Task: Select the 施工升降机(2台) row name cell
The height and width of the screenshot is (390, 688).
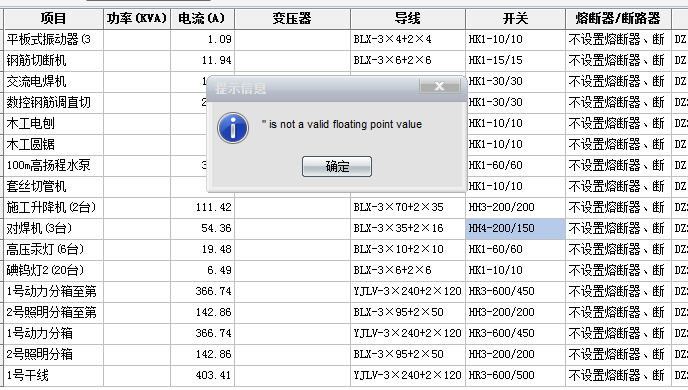Action: pyautogui.click(x=54, y=208)
